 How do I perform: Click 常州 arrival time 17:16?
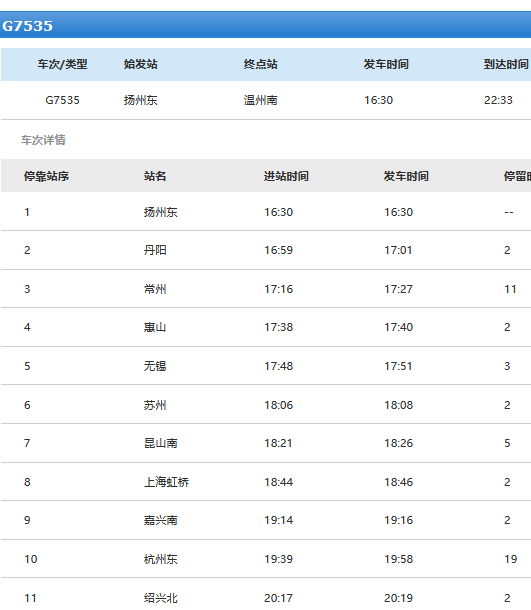tap(279, 289)
